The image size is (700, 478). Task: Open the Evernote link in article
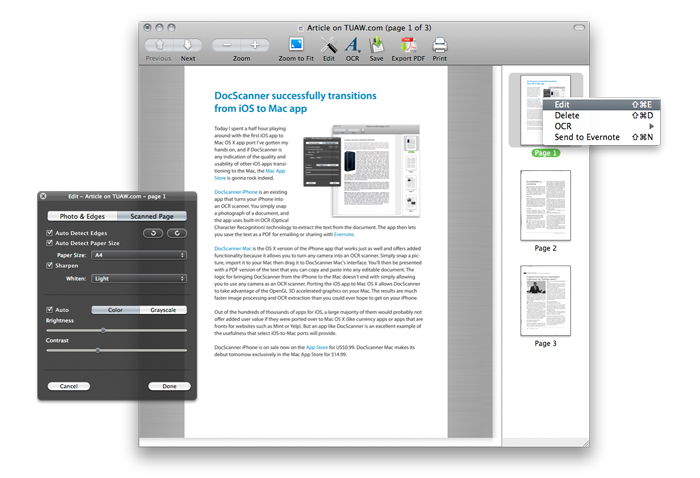[x=344, y=234]
